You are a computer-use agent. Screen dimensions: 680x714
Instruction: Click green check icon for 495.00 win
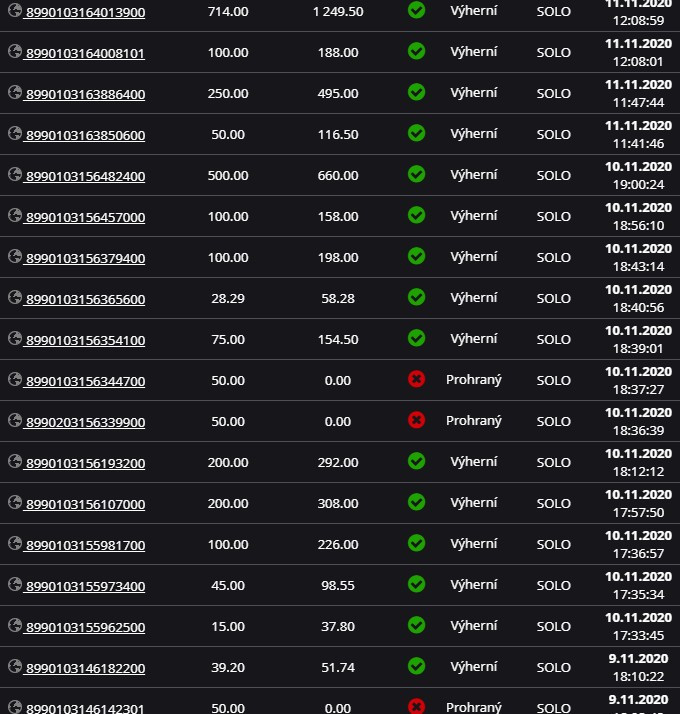pos(416,92)
